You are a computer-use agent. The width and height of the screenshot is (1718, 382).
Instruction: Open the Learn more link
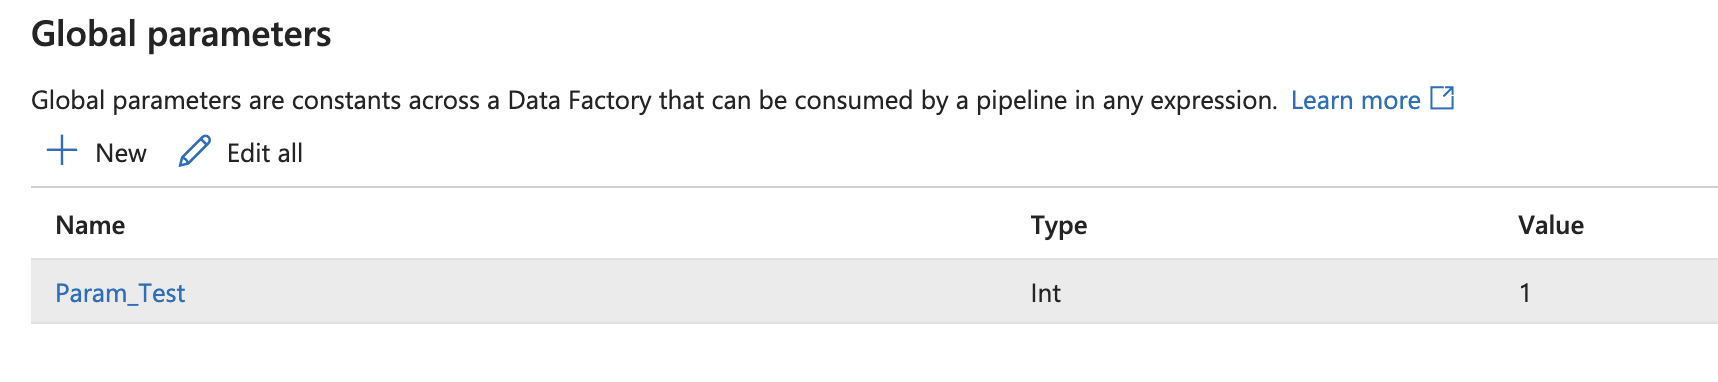(x=1355, y=100)
